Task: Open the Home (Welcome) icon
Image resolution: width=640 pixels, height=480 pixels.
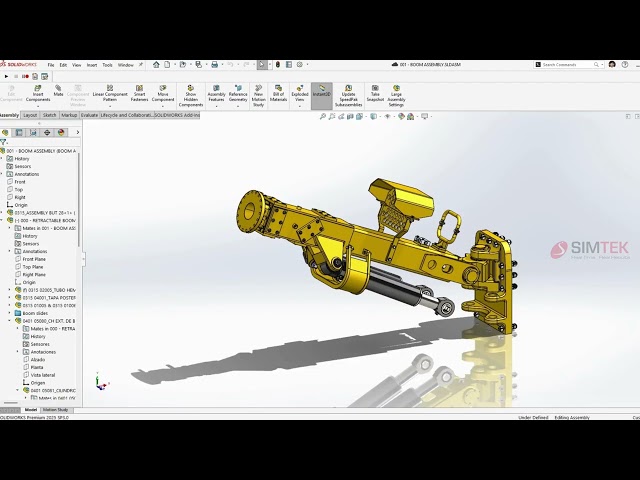Action: pos(156,64)
